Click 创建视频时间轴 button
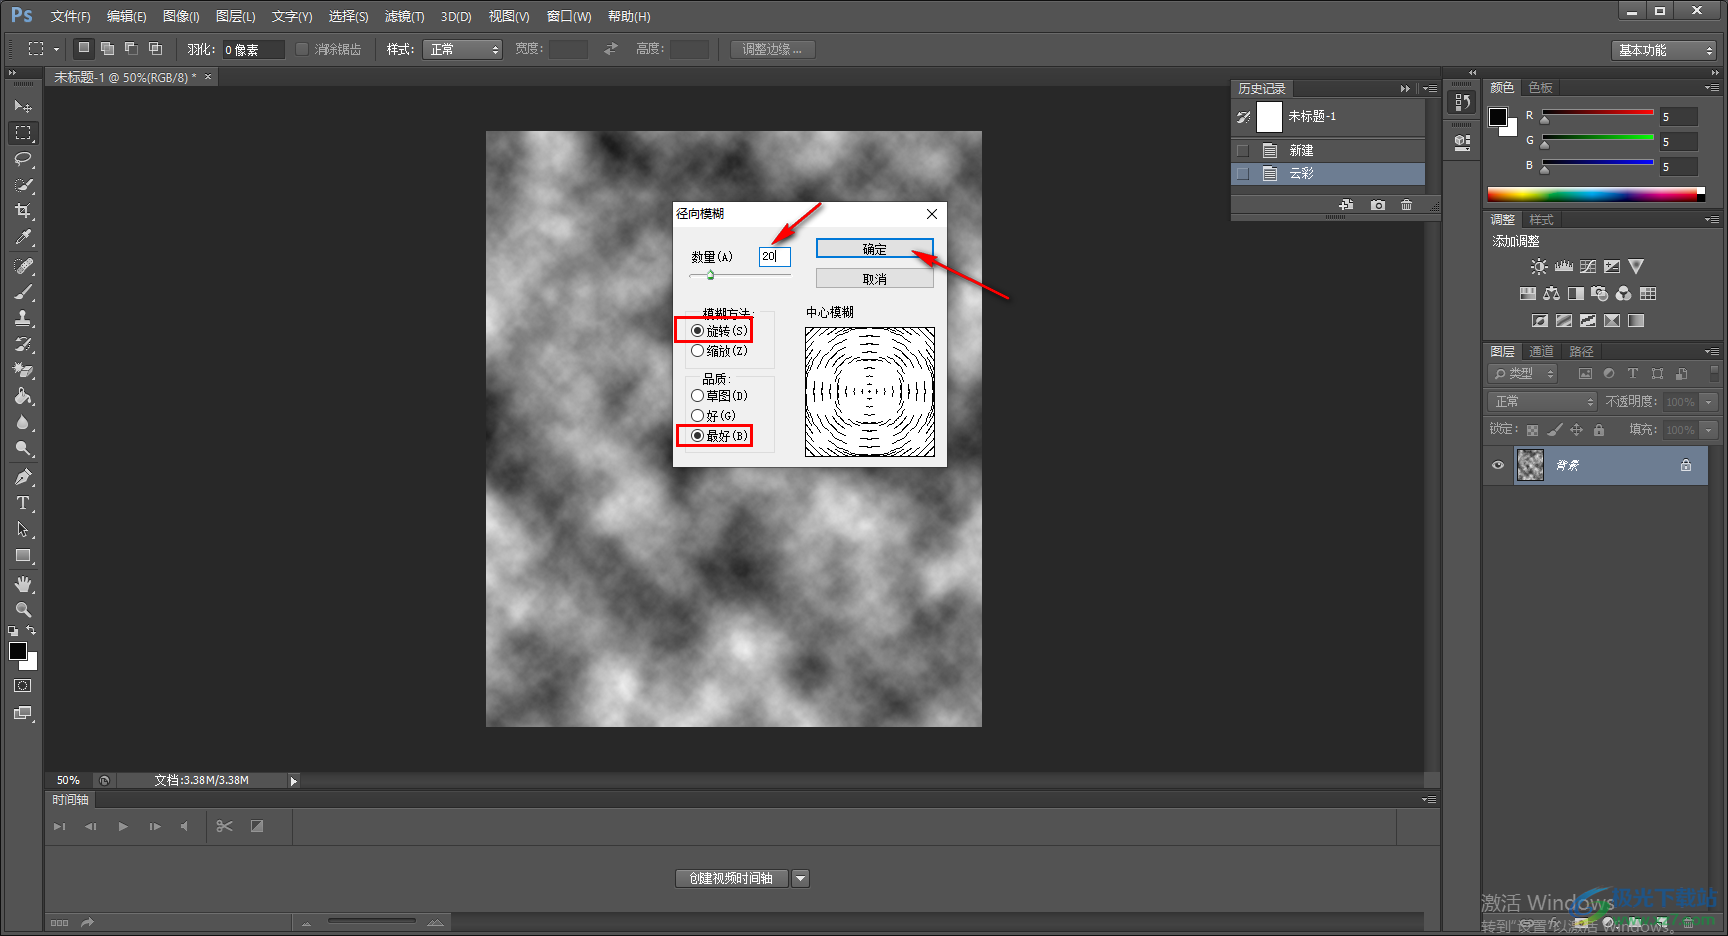 pyautogui.click(x=731, y=878)
